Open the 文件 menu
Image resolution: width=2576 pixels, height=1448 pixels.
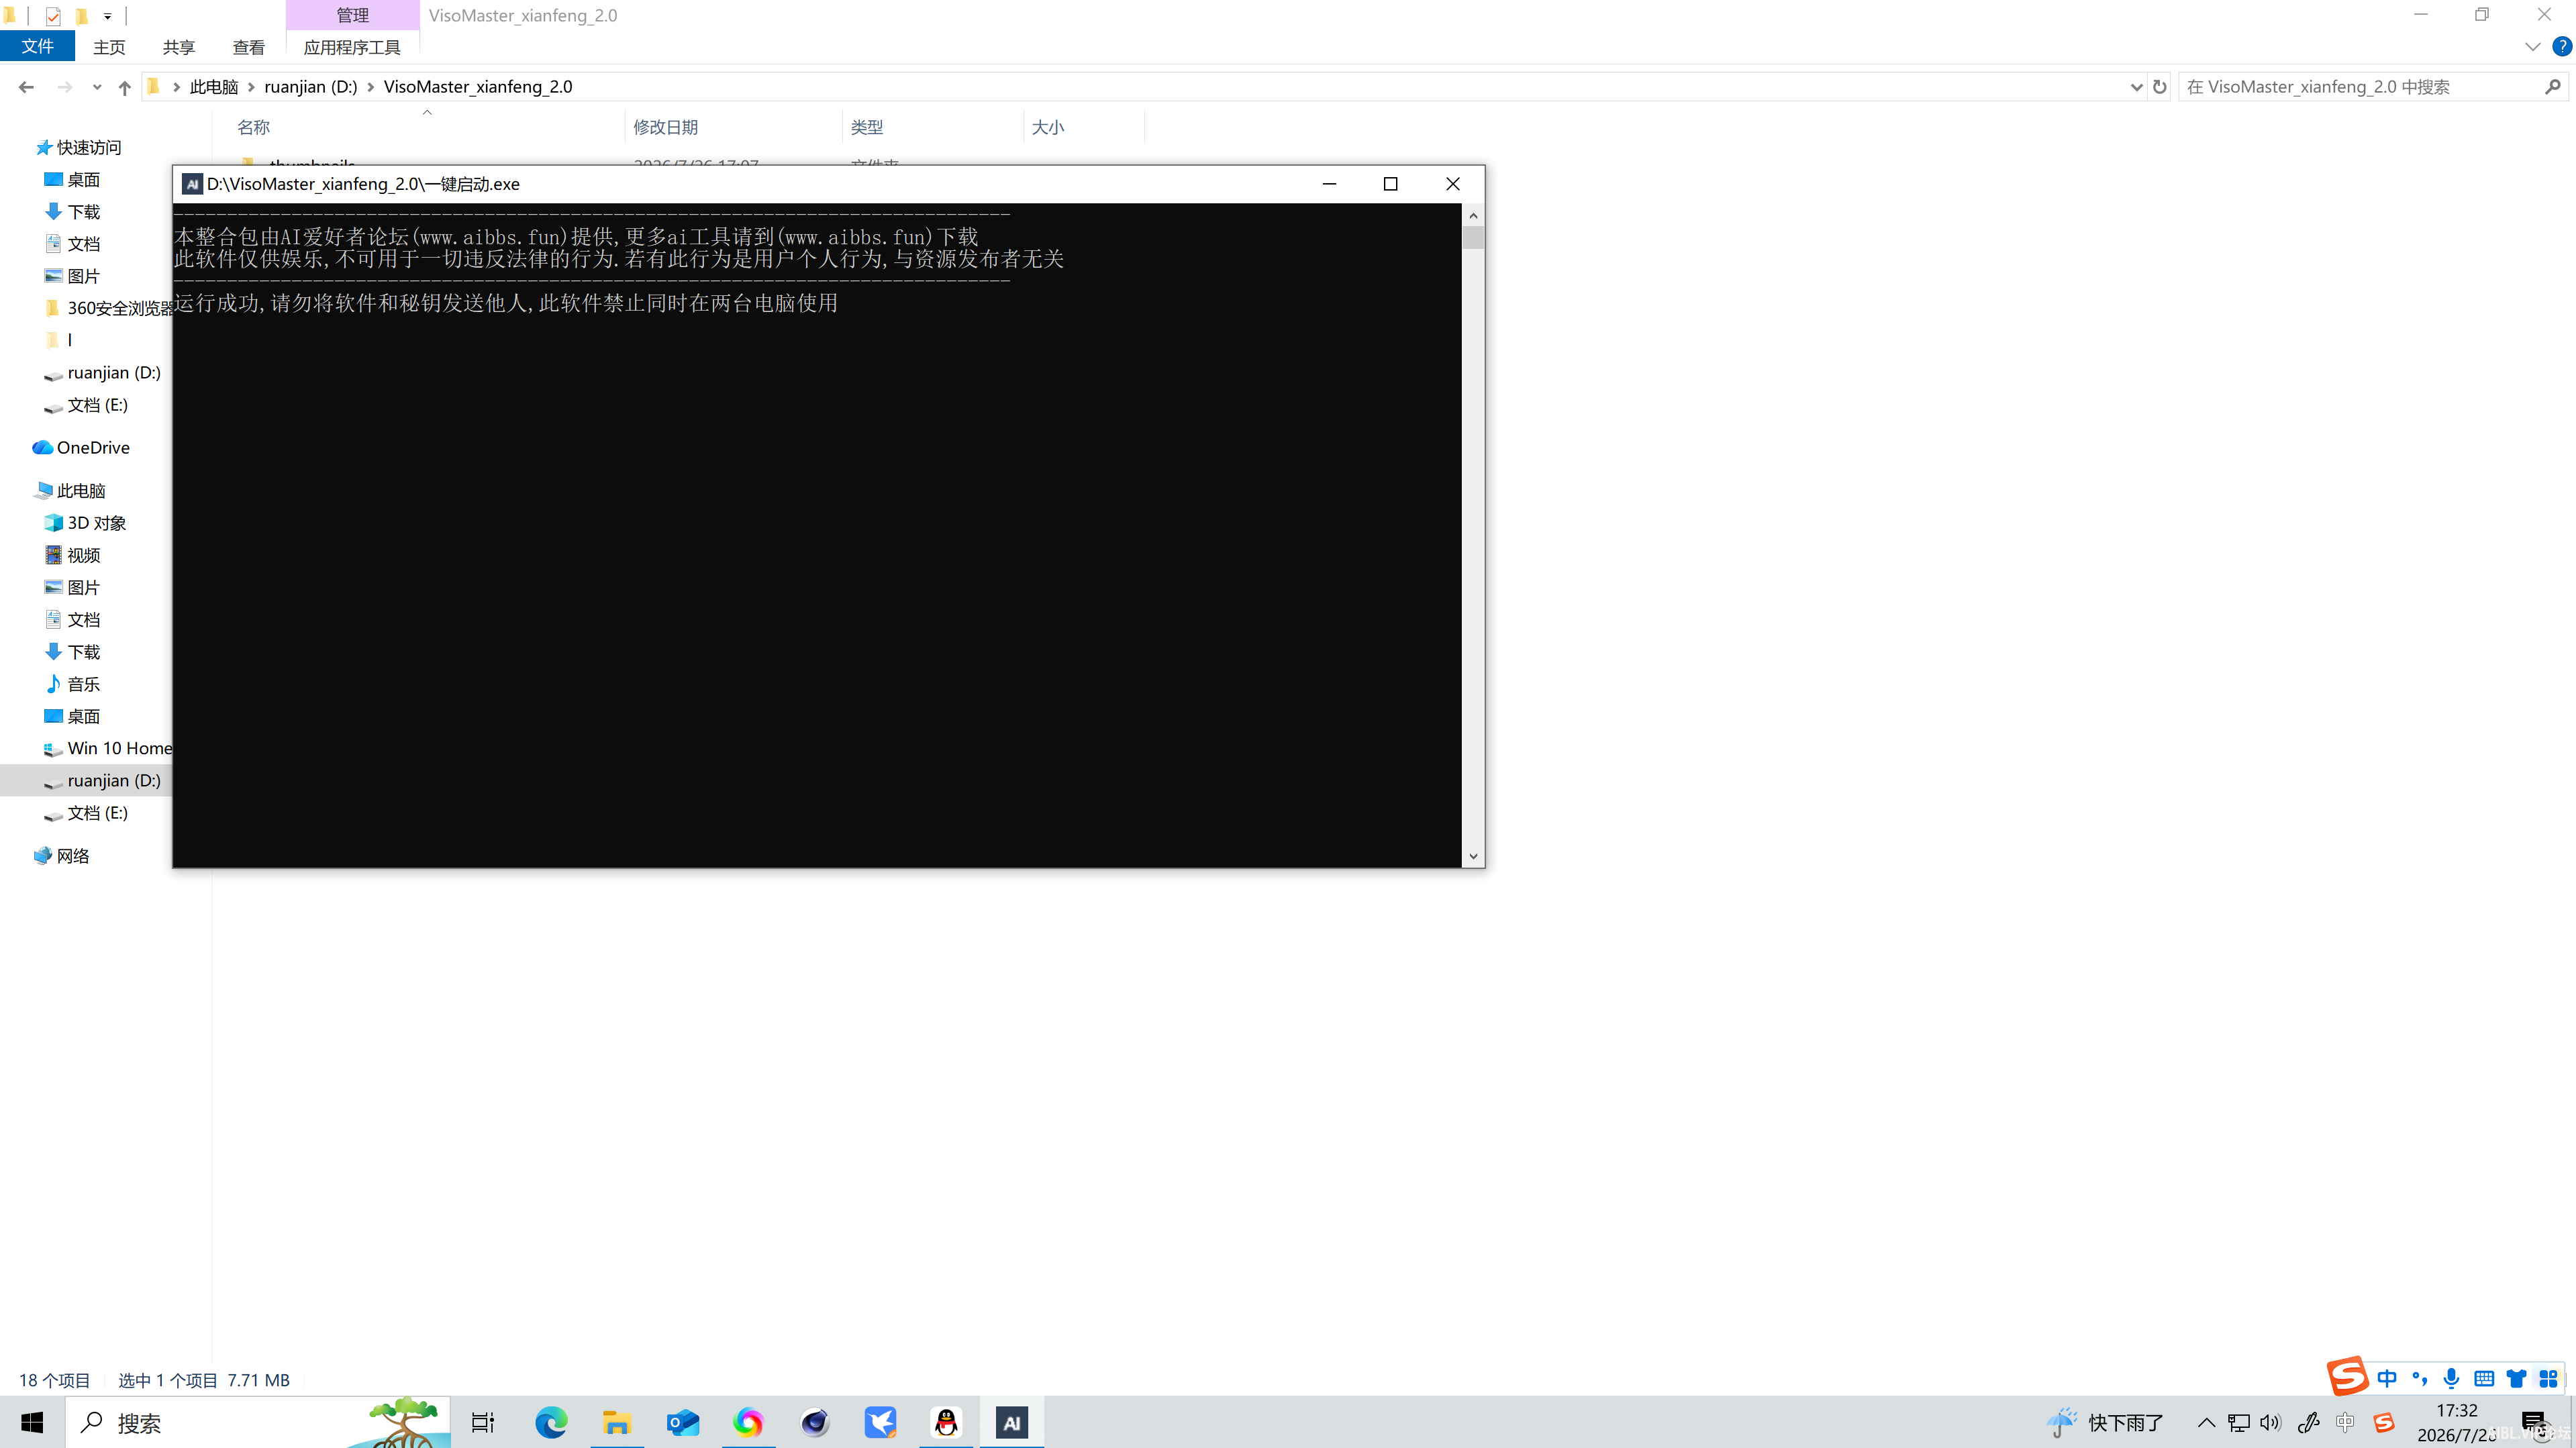[37, 46]
